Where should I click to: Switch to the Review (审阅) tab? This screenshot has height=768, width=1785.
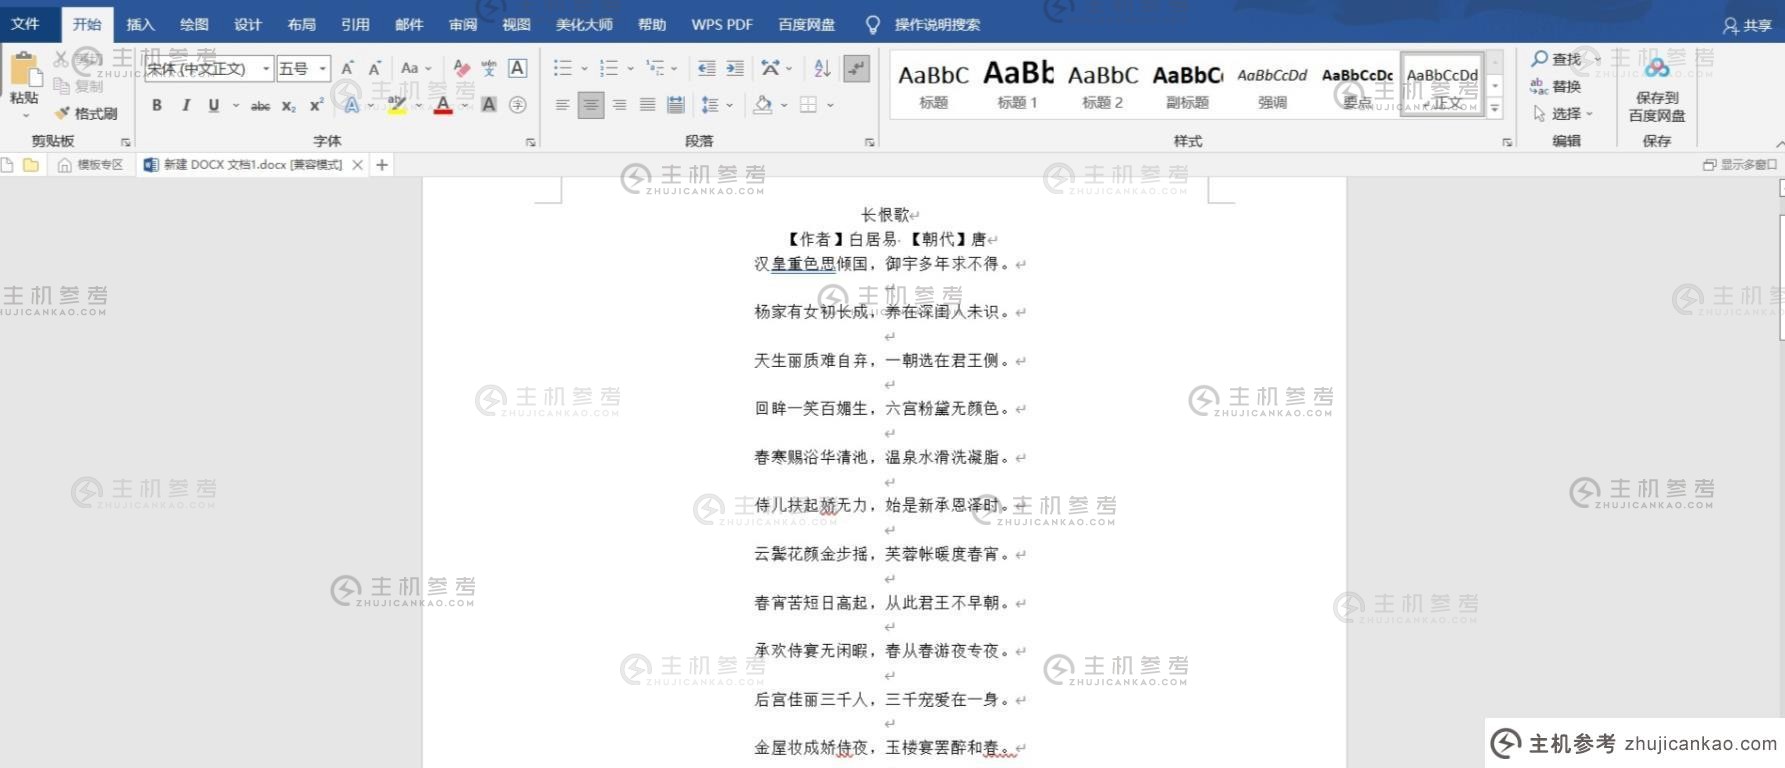pos(462,24)
